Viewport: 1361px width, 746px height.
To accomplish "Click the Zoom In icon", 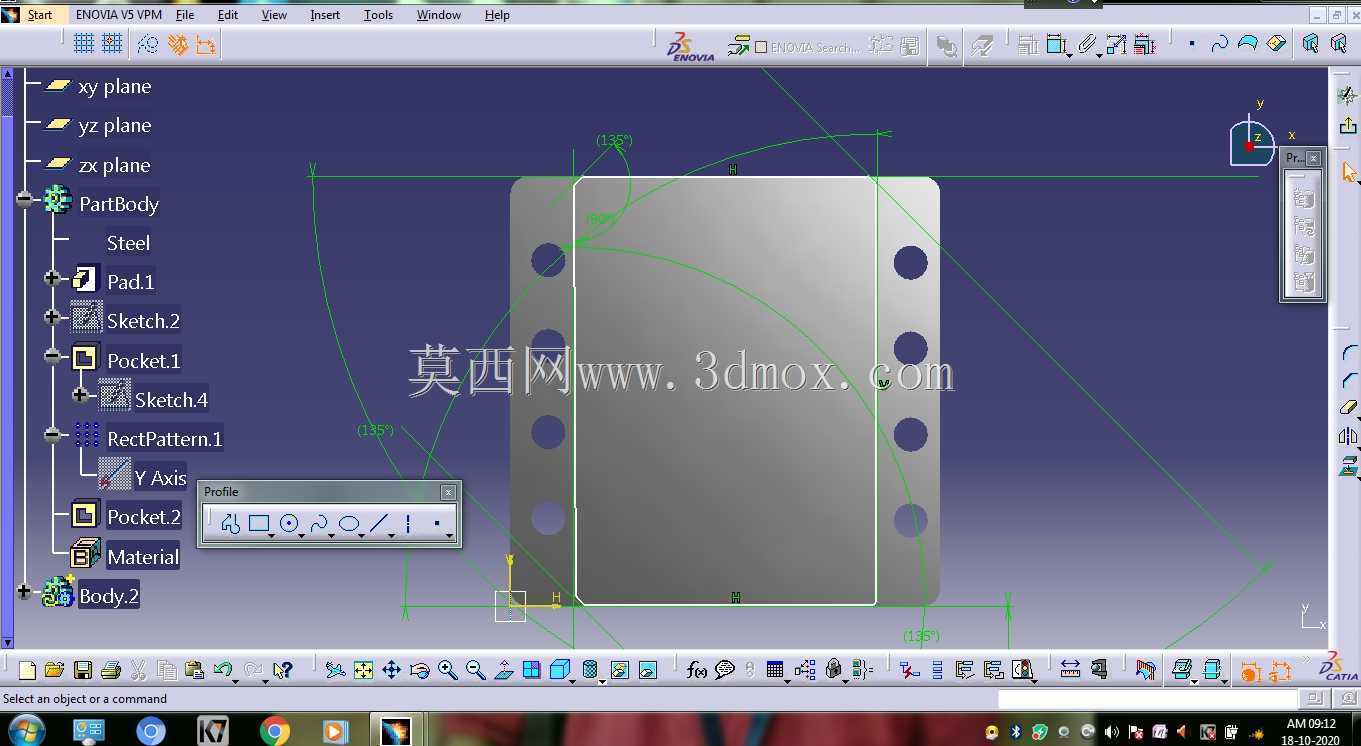I will point(447,670).
